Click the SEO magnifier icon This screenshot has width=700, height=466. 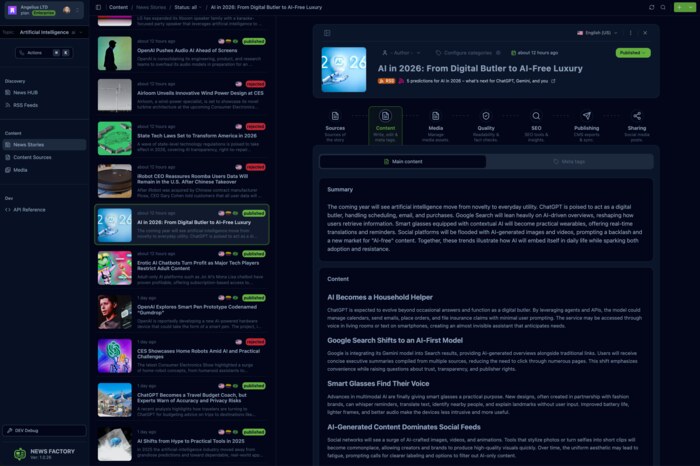tap(536, 116)
